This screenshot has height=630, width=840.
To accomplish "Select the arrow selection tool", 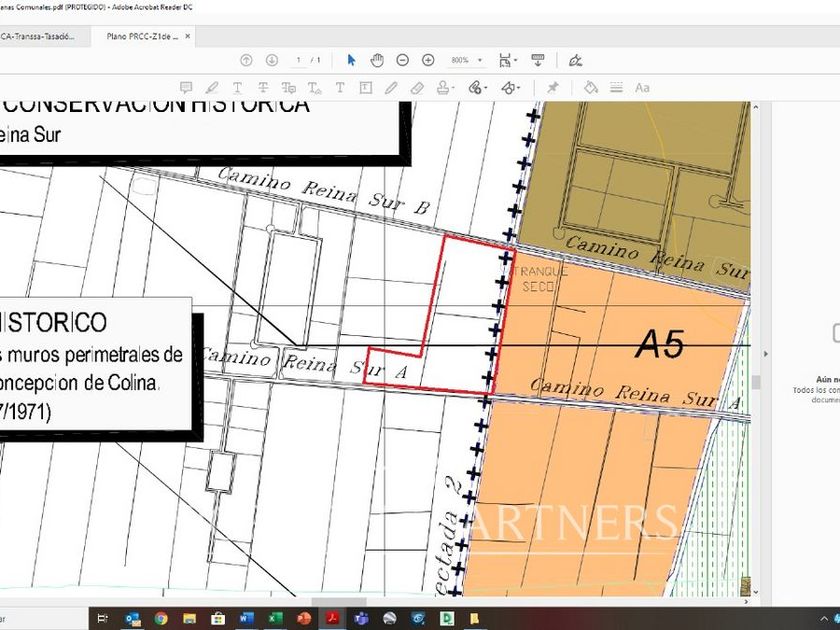I will click(x=351, y=60).
